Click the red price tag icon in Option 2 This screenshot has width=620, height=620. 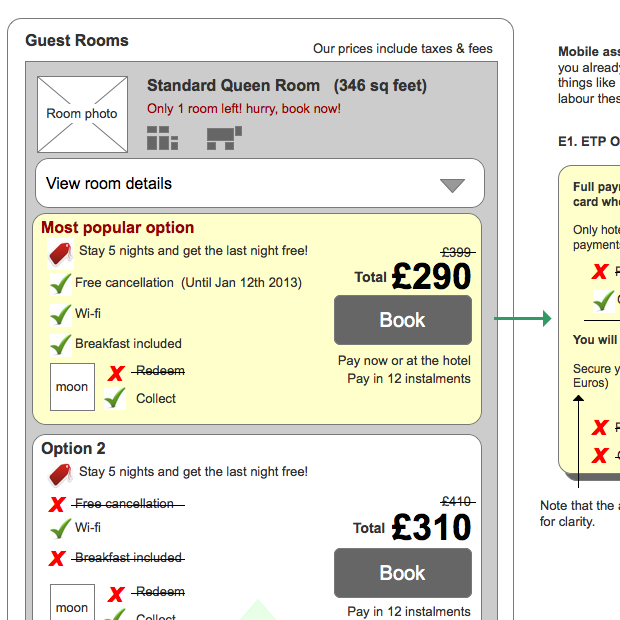[60, 473]
